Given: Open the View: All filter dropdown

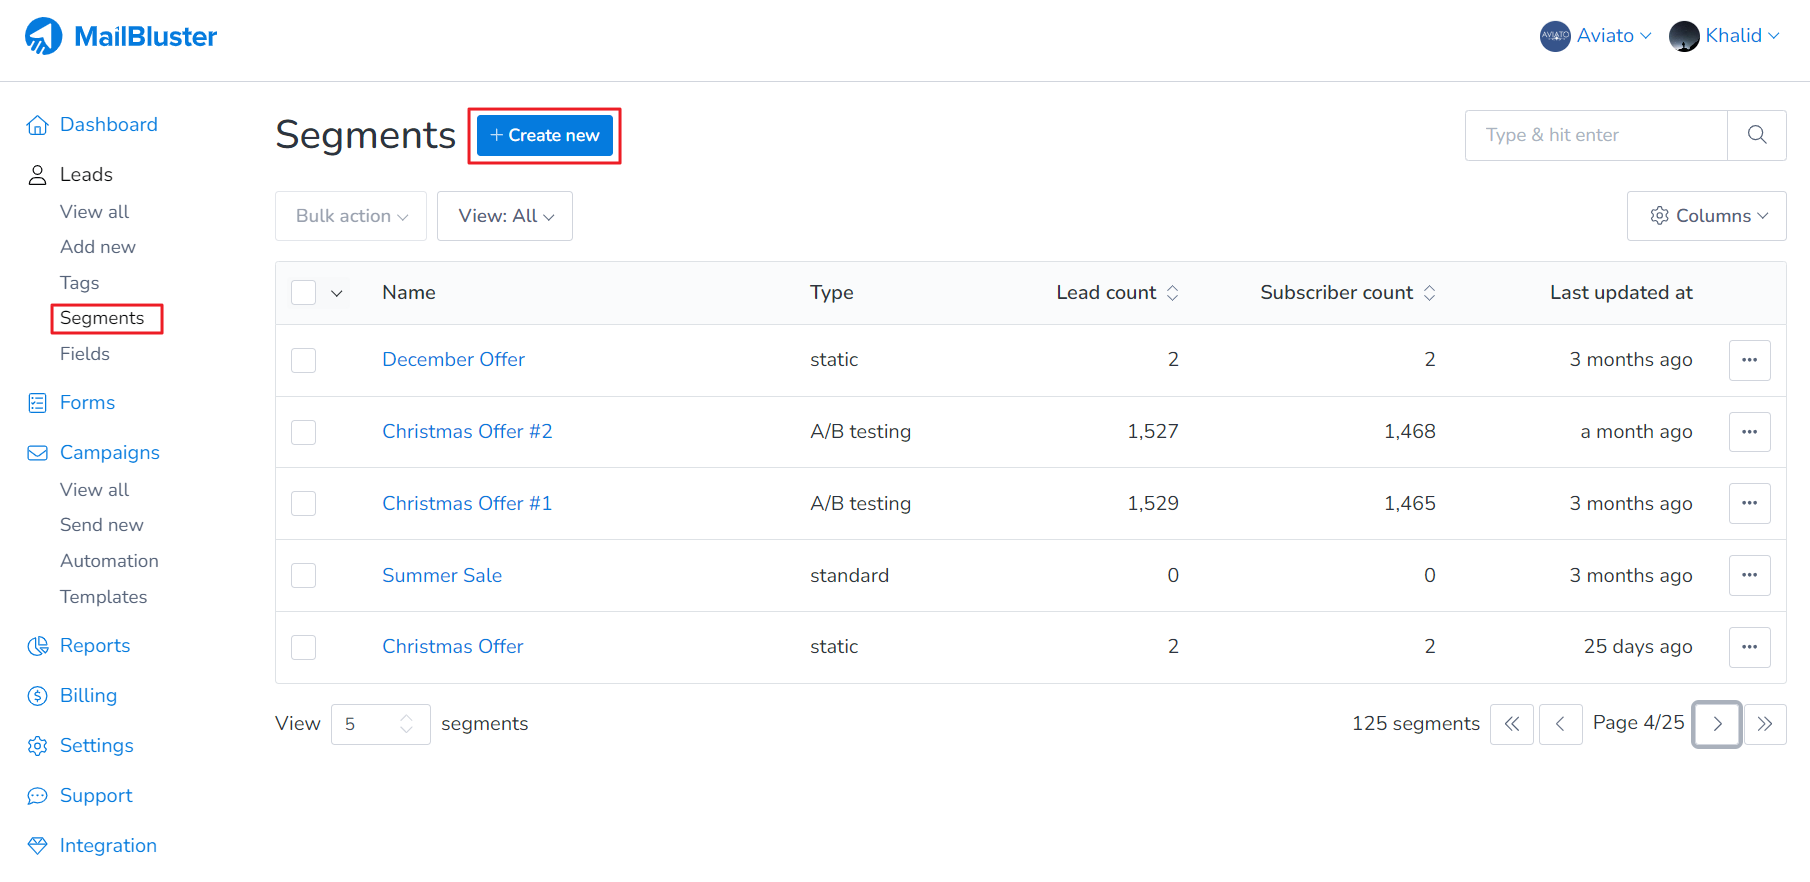Looking at the screenshot, I should pos(505,216).
